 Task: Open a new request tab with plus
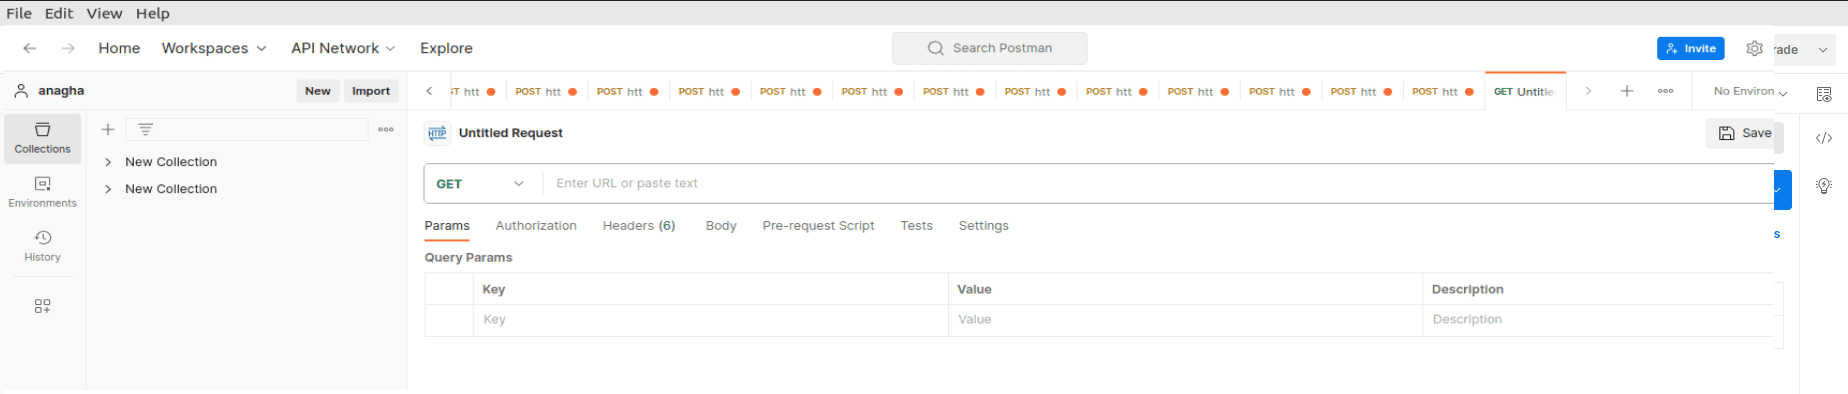tap(1627, 91)
